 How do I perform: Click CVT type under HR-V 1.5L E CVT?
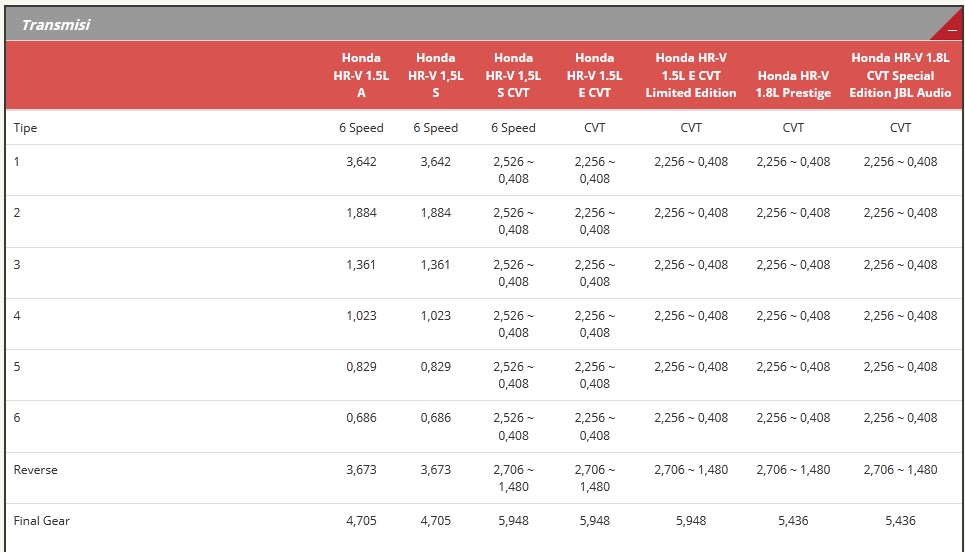[595, 128]
